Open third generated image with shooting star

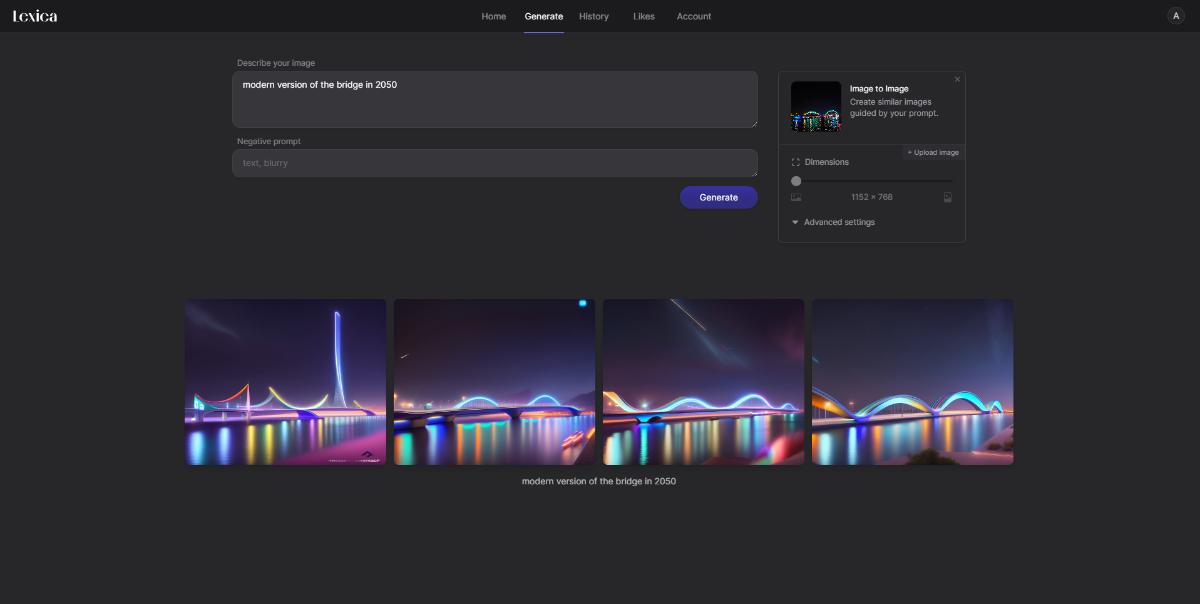[x=704, y=382]
